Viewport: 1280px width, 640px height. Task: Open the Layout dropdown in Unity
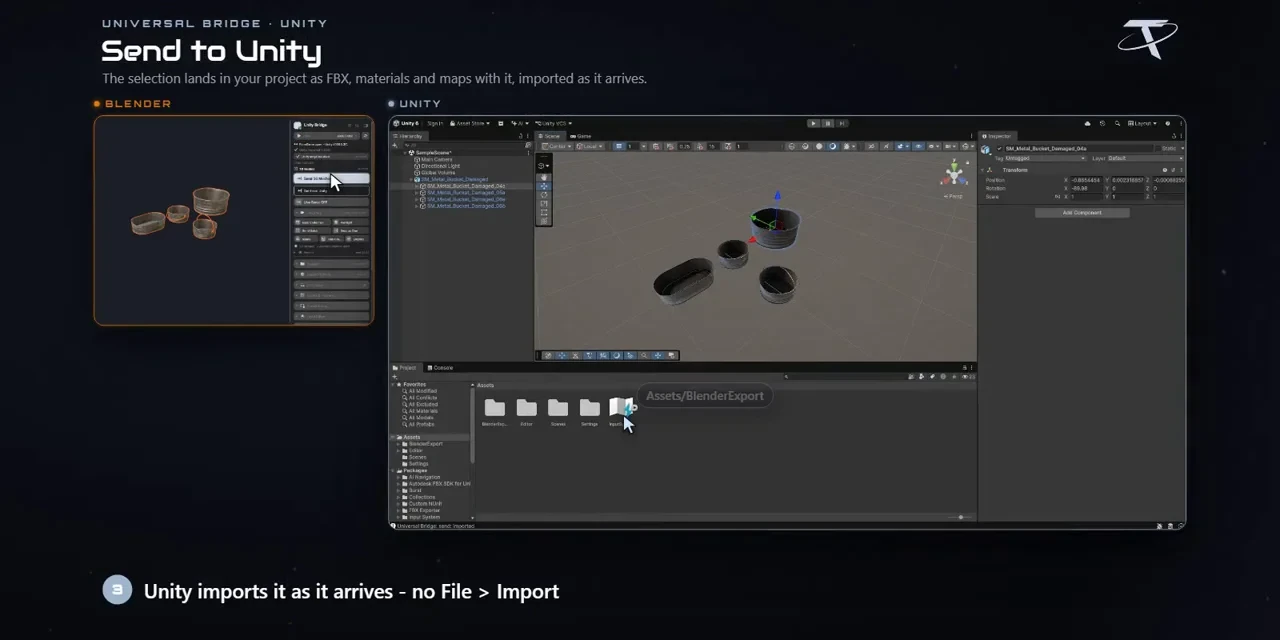(1142, 123)
